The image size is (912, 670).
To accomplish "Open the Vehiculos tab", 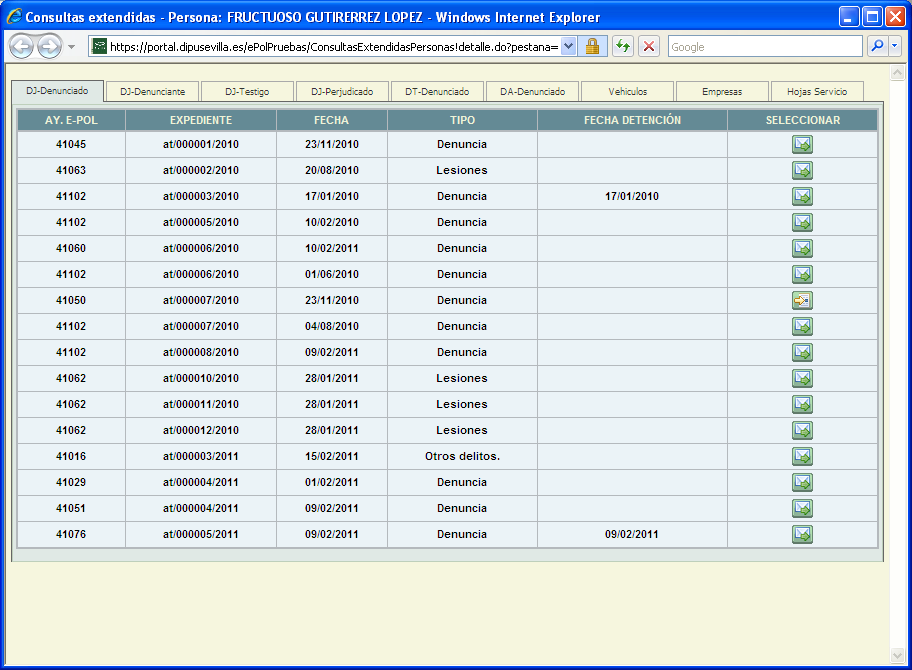I will pos(627,92).
